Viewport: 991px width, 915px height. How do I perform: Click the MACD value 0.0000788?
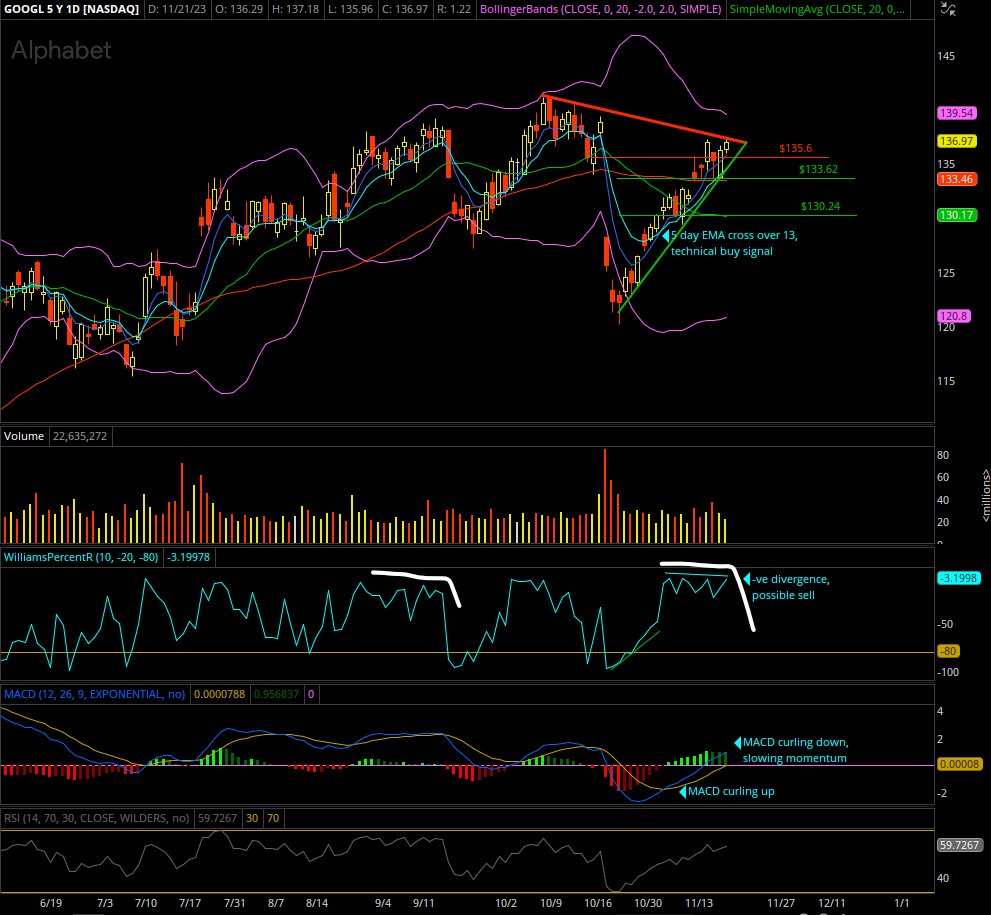click(219, 694)
